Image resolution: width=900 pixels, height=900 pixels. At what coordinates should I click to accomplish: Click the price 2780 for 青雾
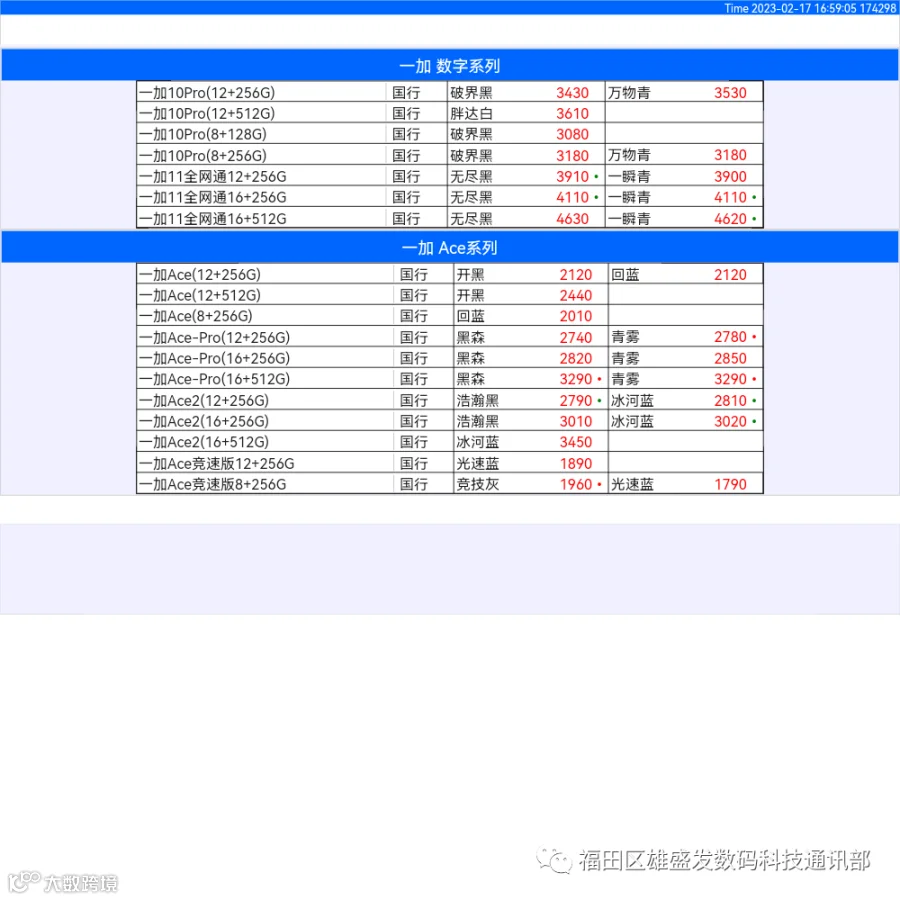click(x=730, y=337)
